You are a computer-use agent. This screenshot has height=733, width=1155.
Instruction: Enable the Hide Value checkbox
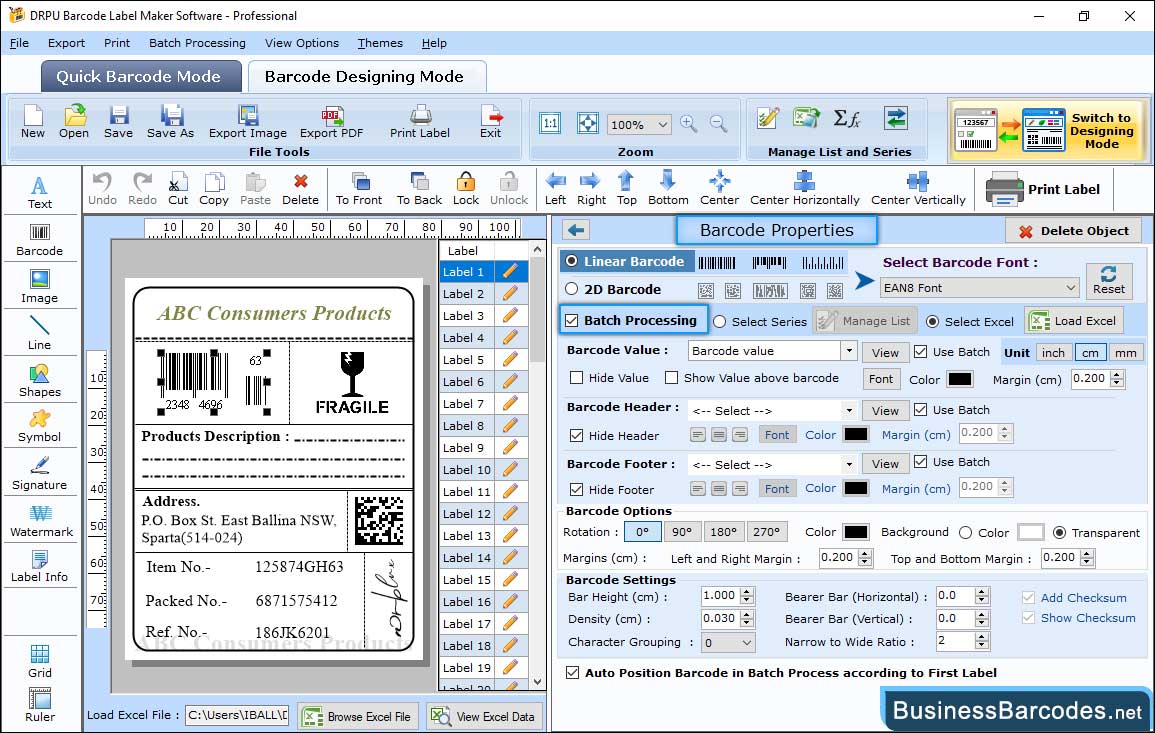point(577,377)
